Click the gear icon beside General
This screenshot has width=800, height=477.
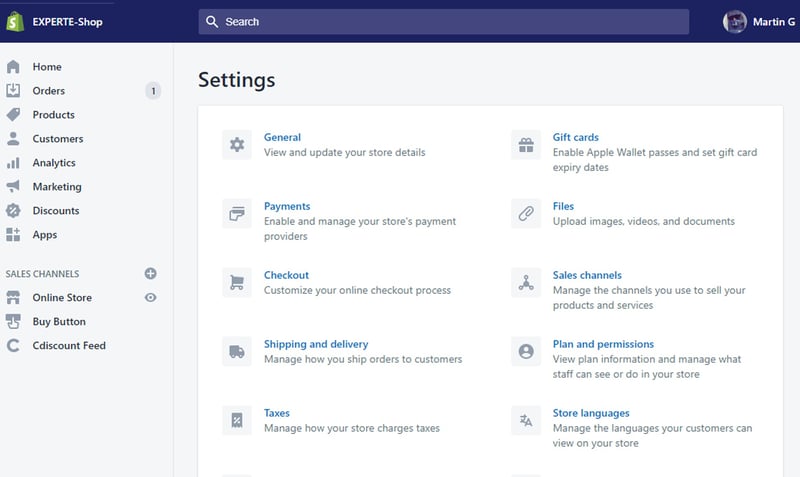pos(237,145)
